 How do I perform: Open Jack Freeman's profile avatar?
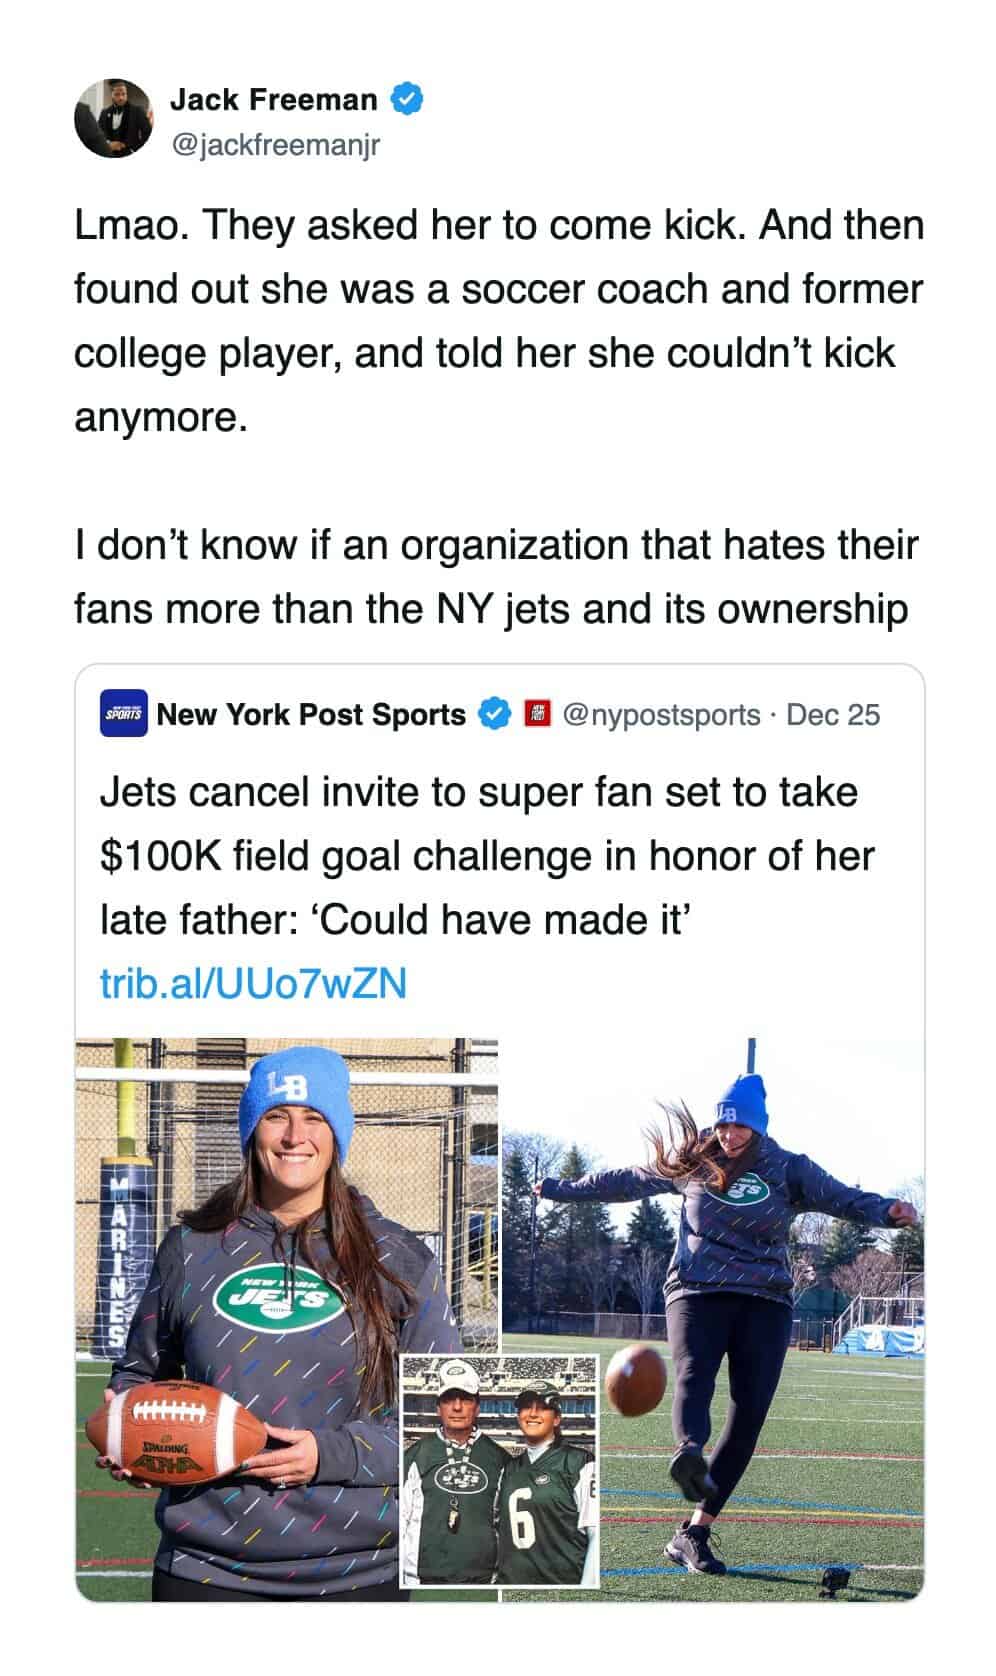point(112,118)
